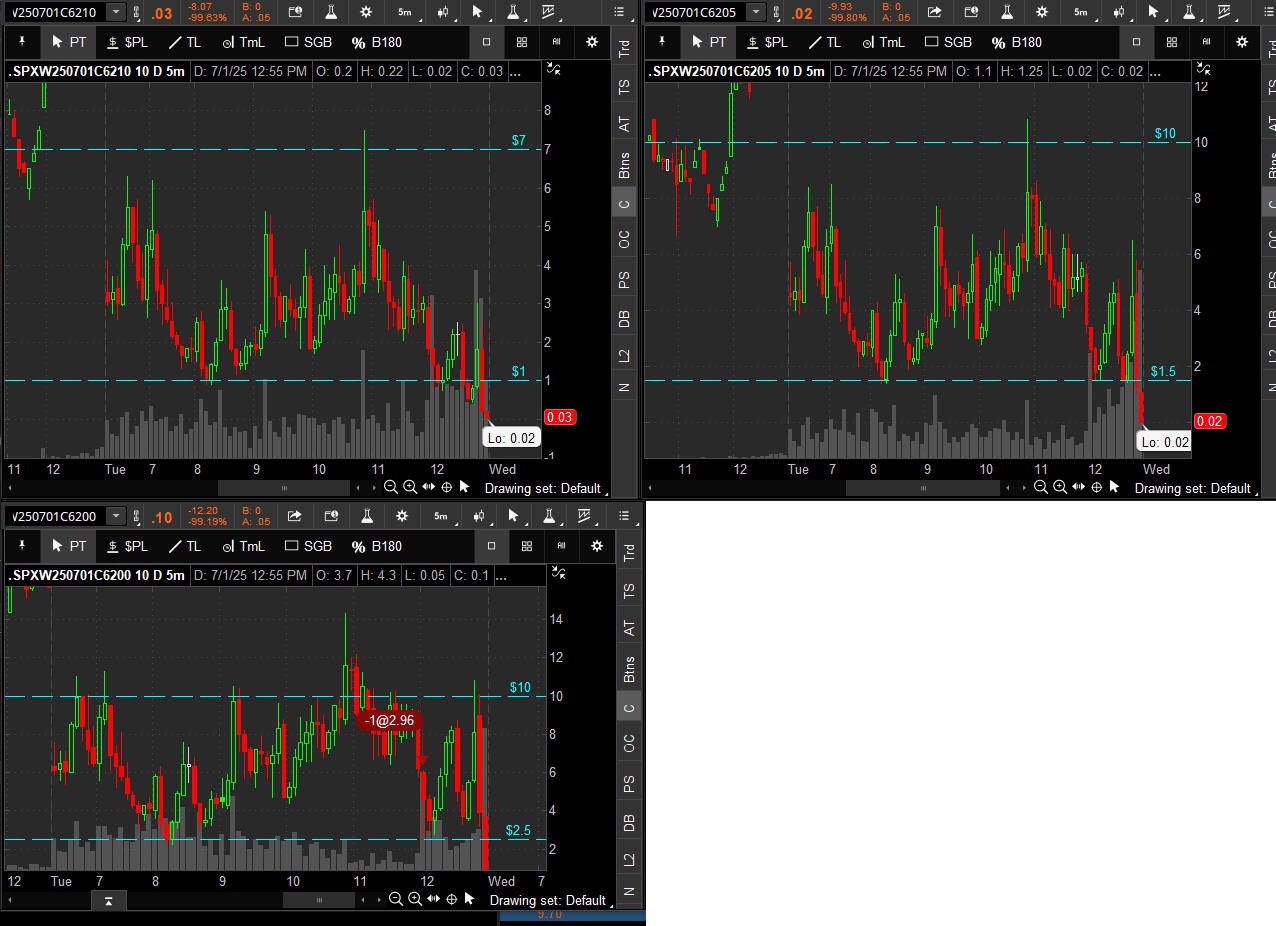This screenshot has height=926, width=1276.
Task: Click the Btns sidebar button in C6210 panel
Action: (x=625, y=165)
